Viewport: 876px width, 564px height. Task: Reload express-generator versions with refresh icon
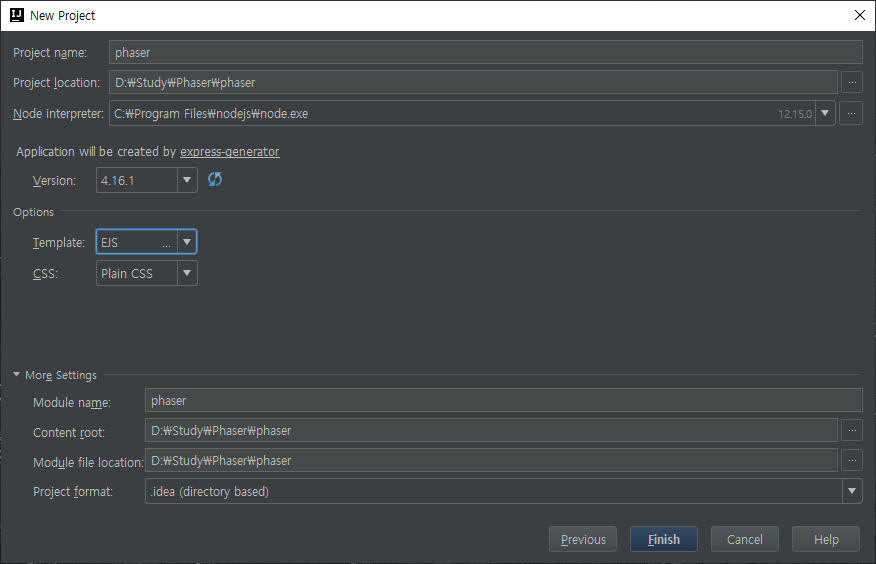pos(215,179)
